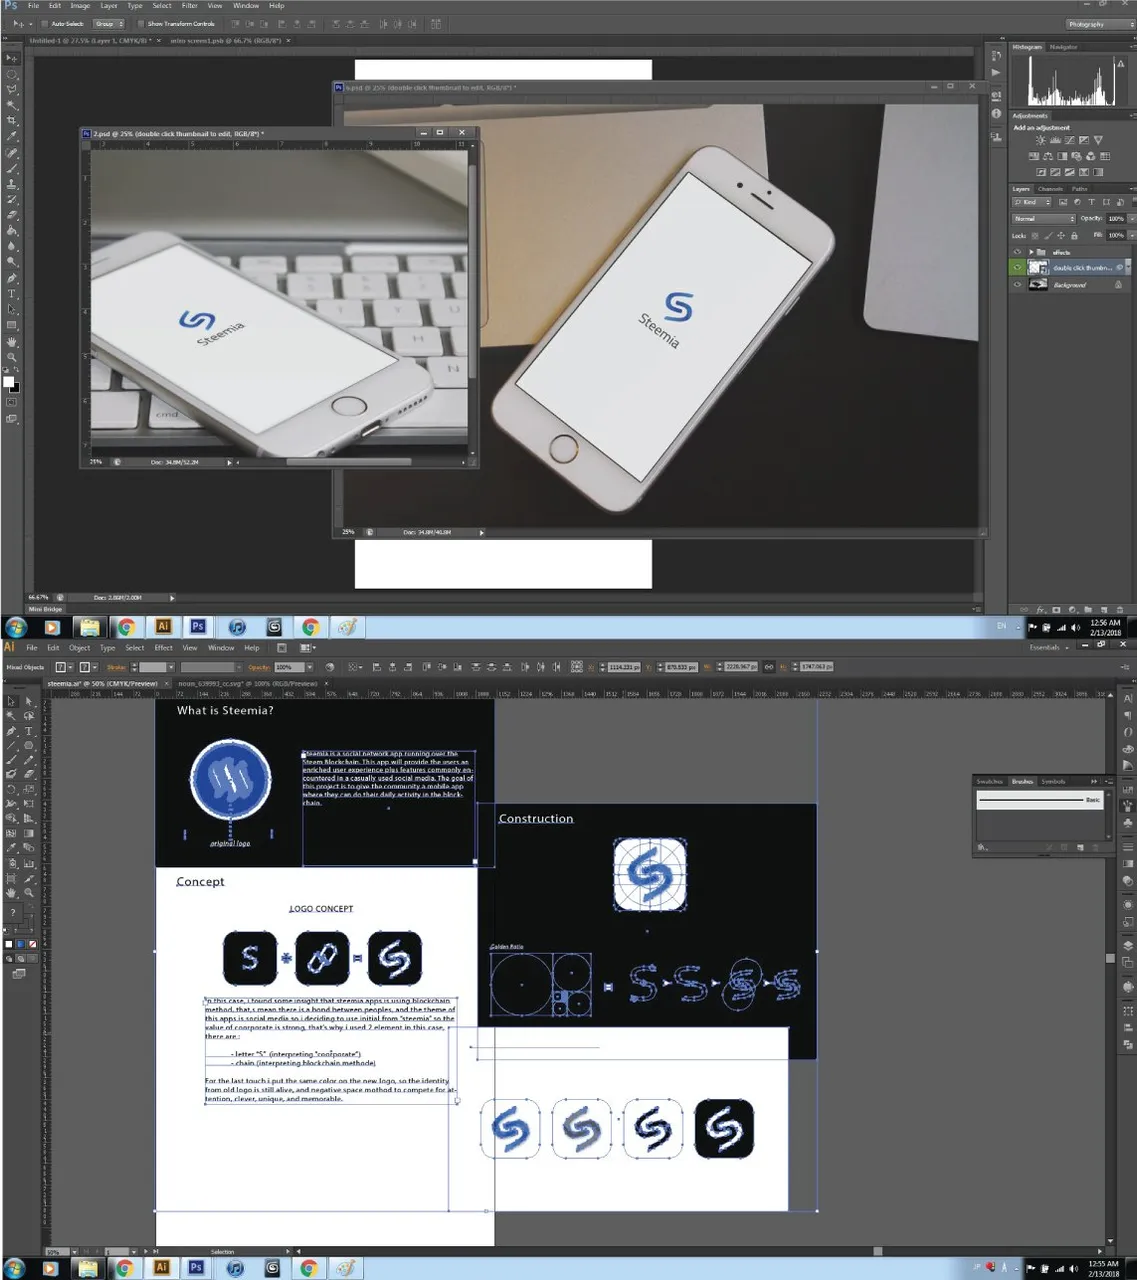Toggle the pixel layer filter
This screenshot has width=1137, height=1280.
point(1063,202)
